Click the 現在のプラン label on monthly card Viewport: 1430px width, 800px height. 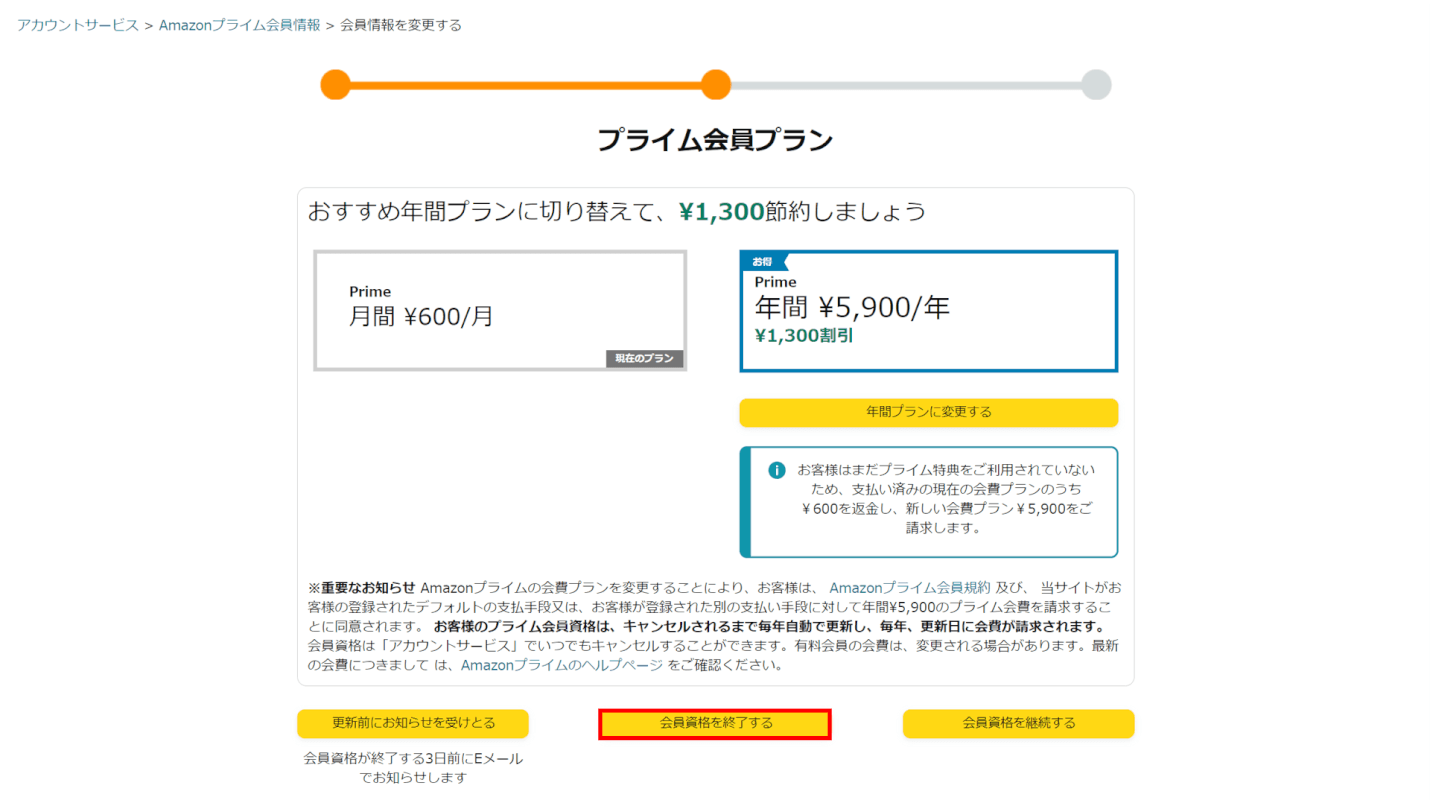click(644, 359)
